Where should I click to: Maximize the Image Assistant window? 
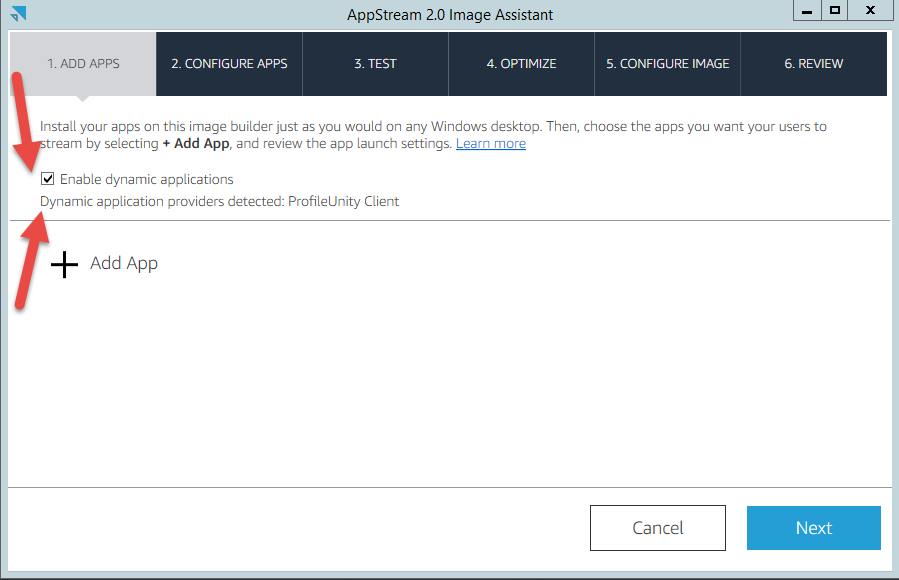click(x=835, y=10)
